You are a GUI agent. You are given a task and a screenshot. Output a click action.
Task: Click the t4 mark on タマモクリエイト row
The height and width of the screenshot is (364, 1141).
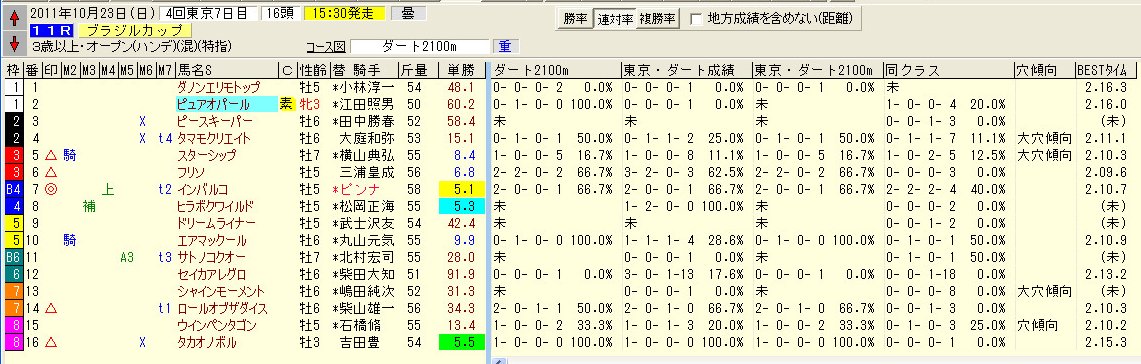(x=164, y=138)
